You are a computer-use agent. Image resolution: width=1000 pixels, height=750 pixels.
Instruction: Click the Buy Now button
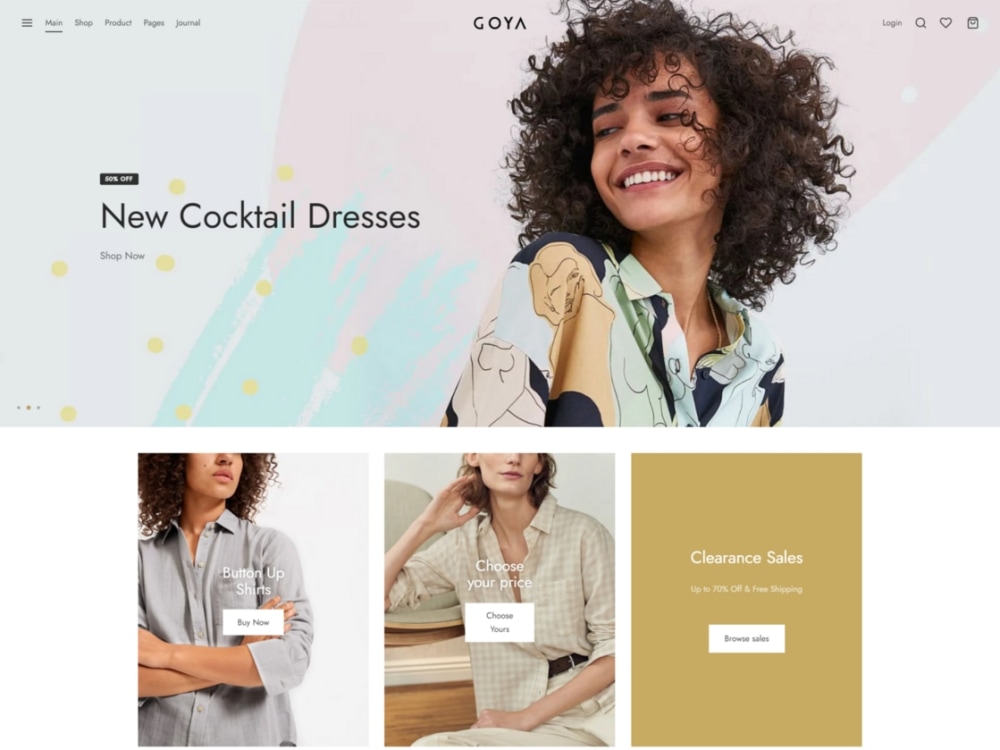(253, 622)
